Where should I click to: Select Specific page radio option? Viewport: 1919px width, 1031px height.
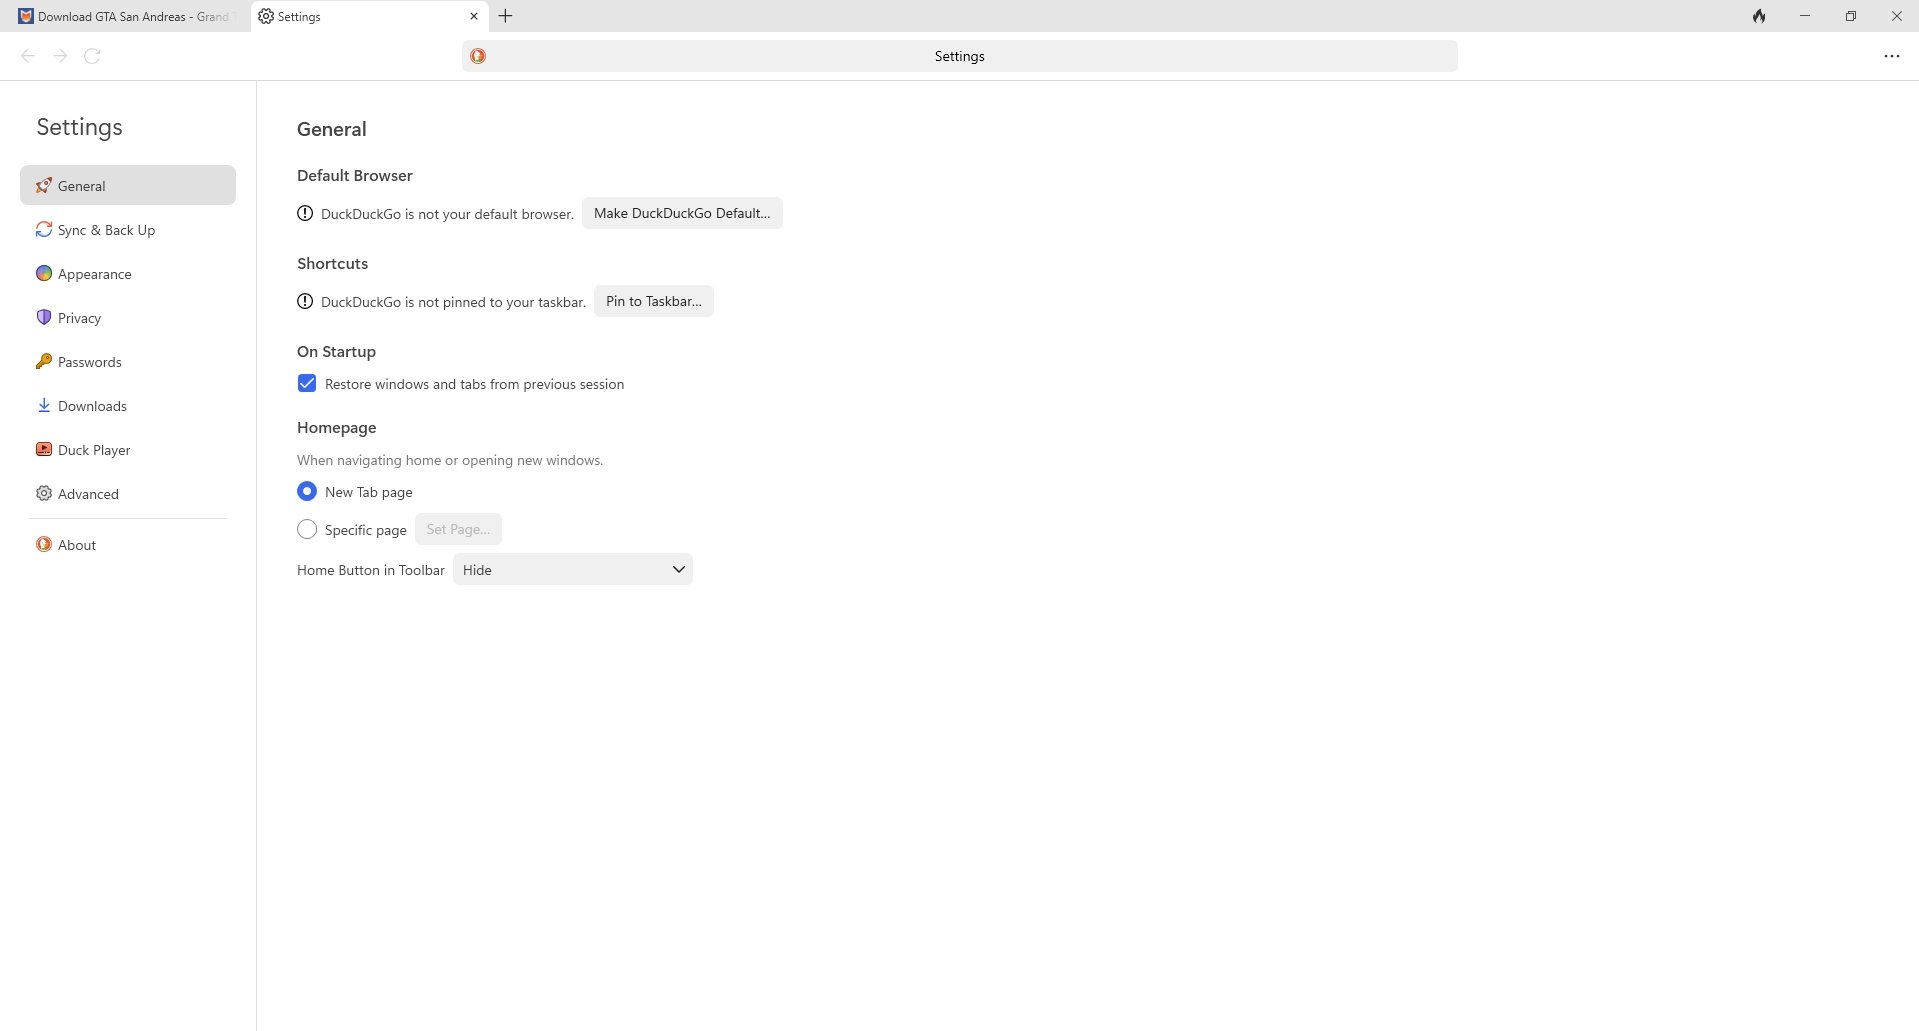pyautogui.click(x=307, y=529)
